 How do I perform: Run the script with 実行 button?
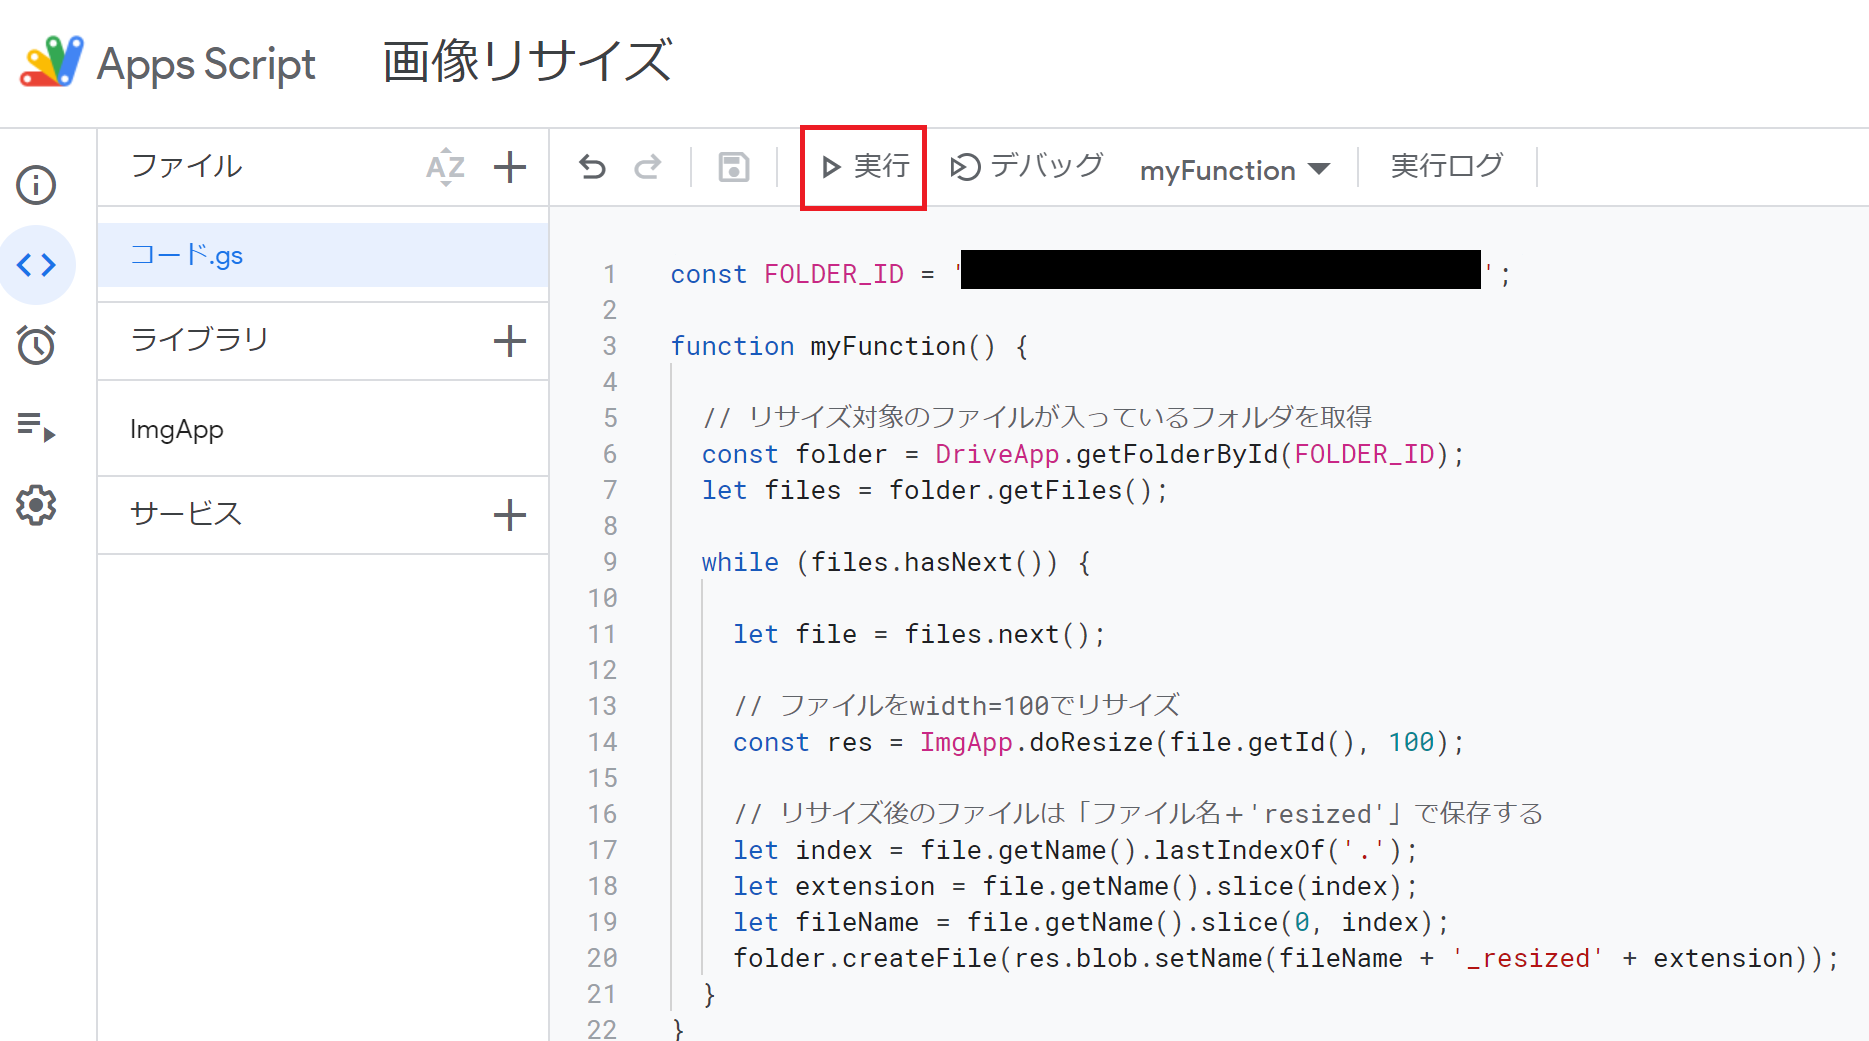click(x=863, y=166)
